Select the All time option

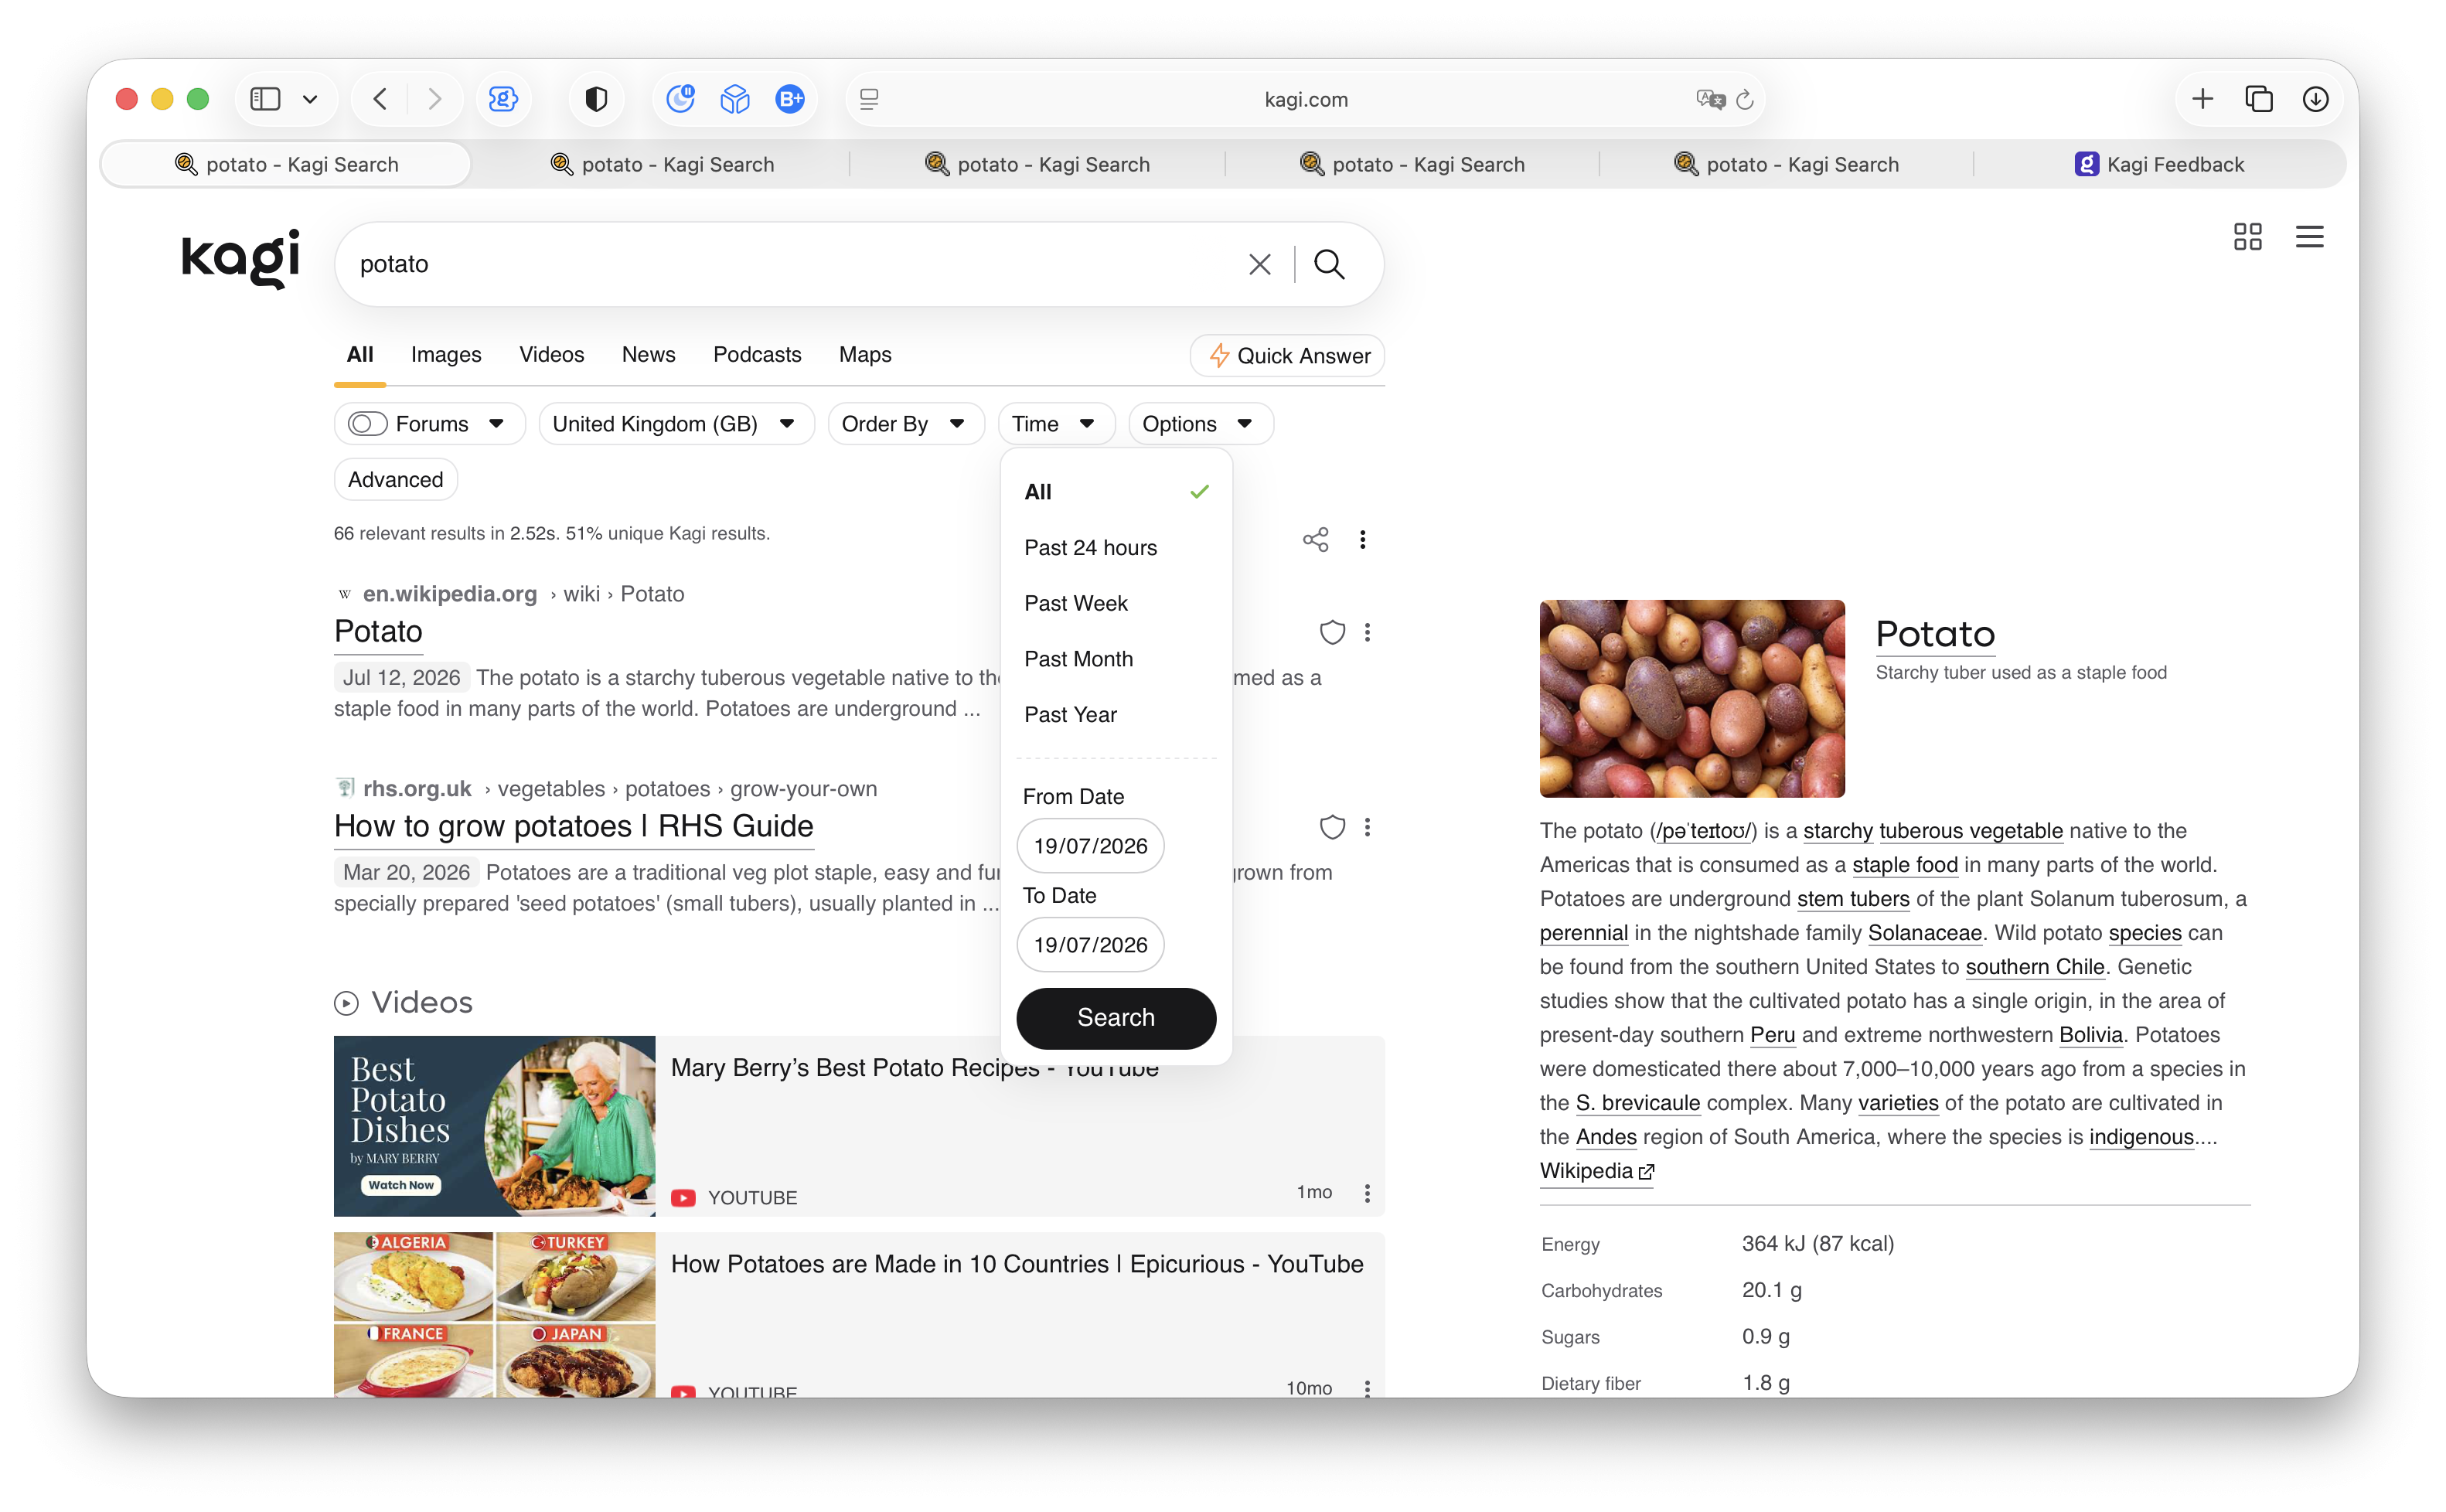pyautogui.click(x=1116, y=492)
